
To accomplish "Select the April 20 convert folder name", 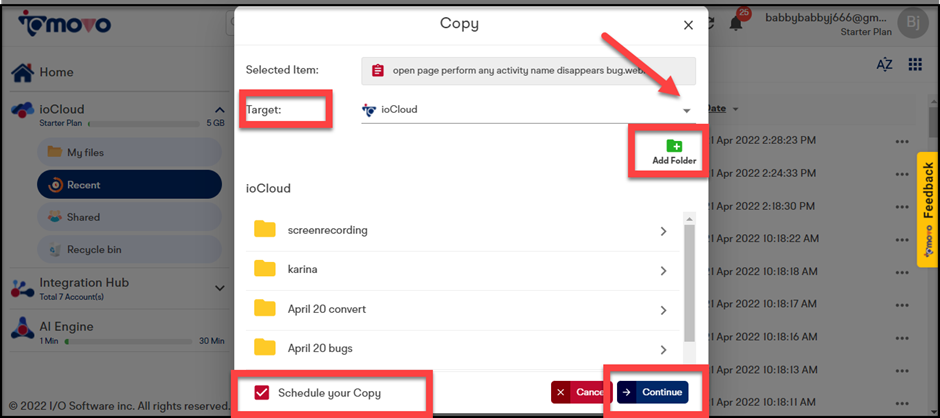I will (x=327, y=309).
